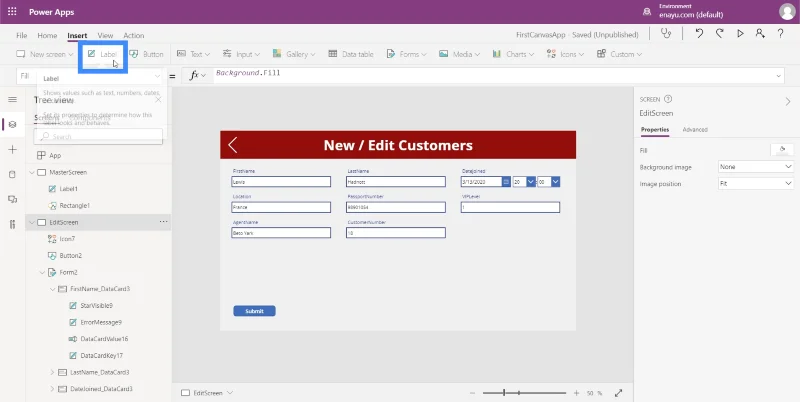
Task: Open the Insert plus icon in left rail
Action: (x=13, y=149)
